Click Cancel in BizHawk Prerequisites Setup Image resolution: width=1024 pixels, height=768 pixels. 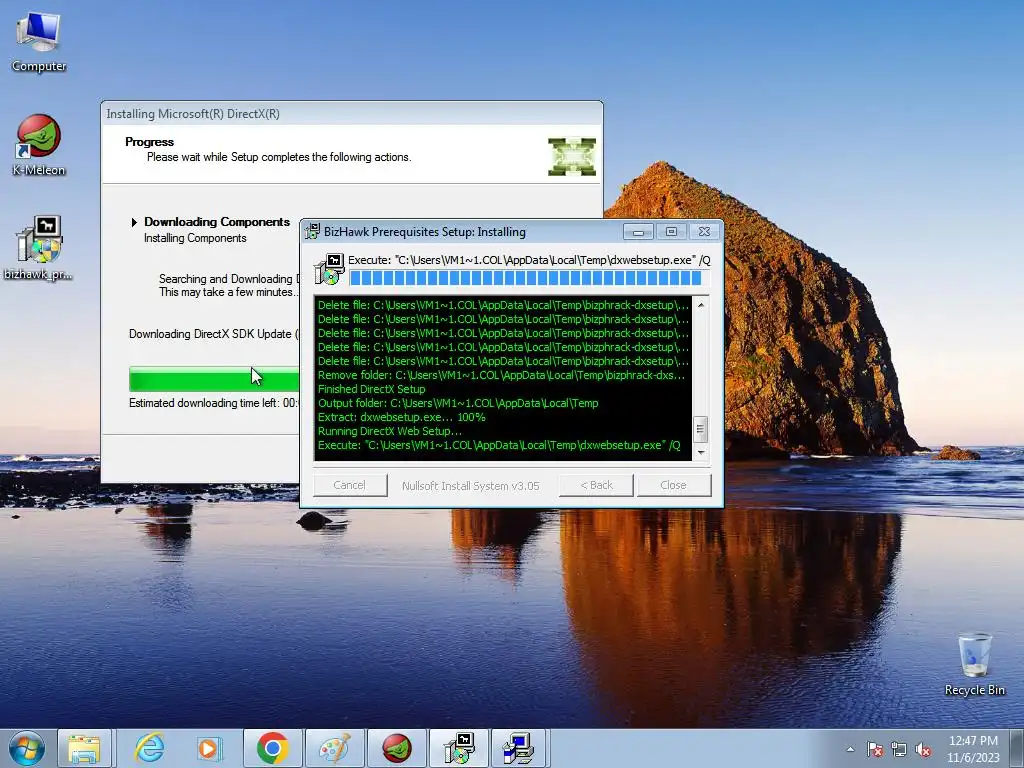click(x=350, y=485)
